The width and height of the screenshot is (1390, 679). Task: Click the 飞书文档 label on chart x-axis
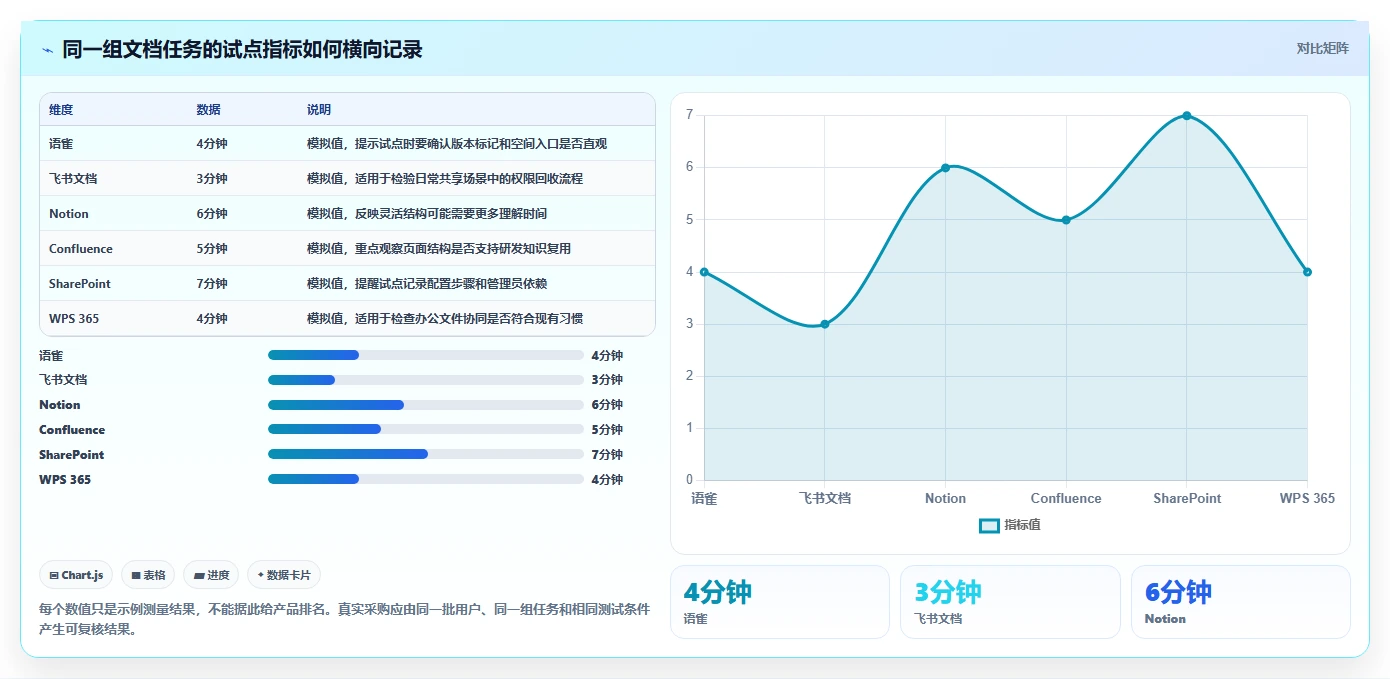(825, 498)
